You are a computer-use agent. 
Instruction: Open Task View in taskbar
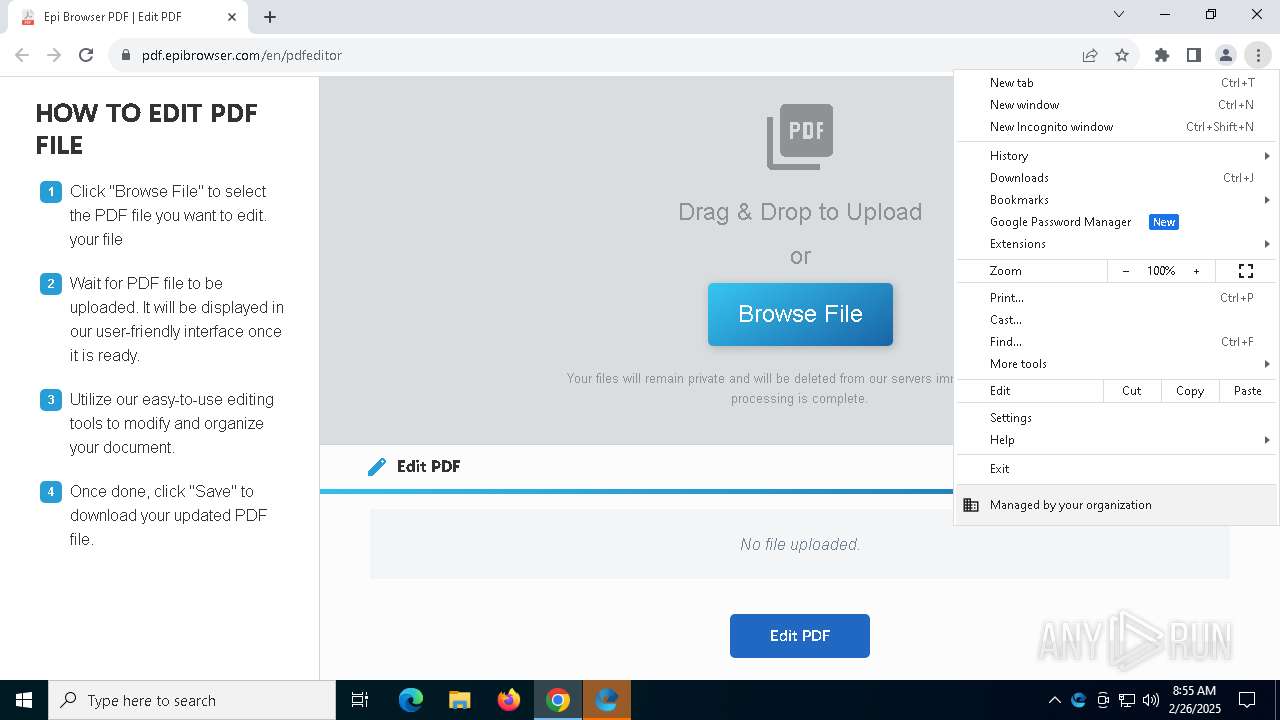pos(360,700)
